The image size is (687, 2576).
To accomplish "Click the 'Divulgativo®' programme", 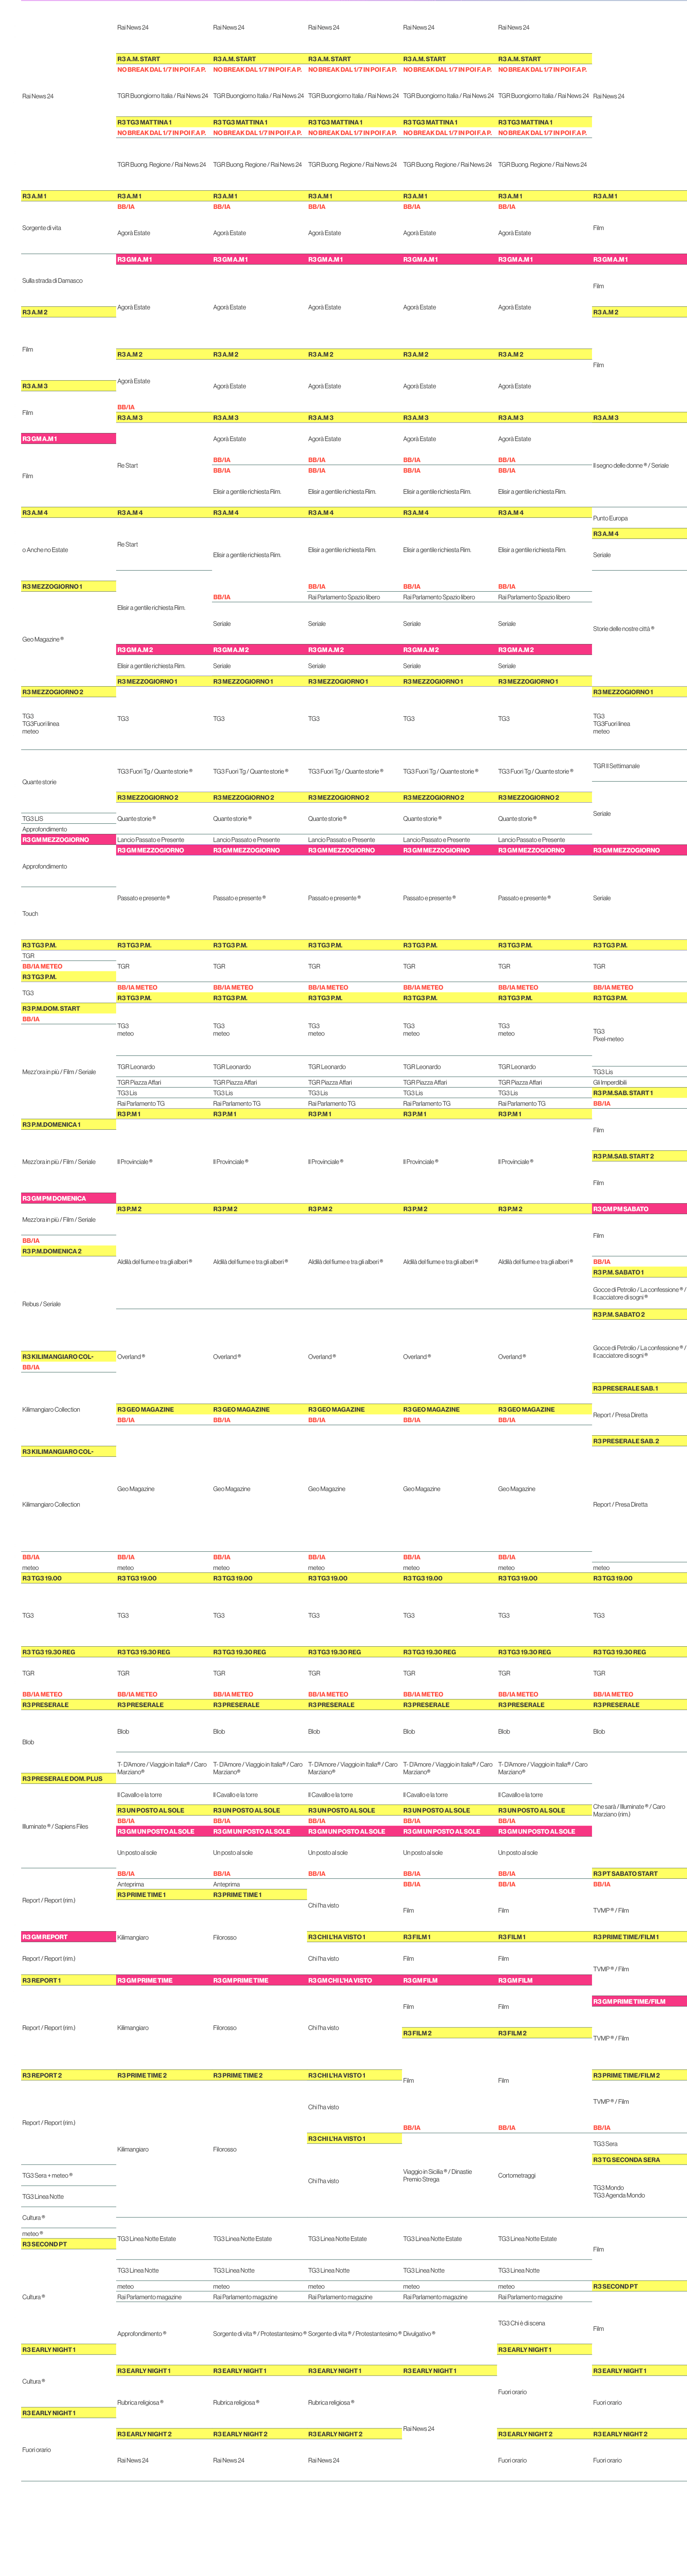I will point(418,2334).
